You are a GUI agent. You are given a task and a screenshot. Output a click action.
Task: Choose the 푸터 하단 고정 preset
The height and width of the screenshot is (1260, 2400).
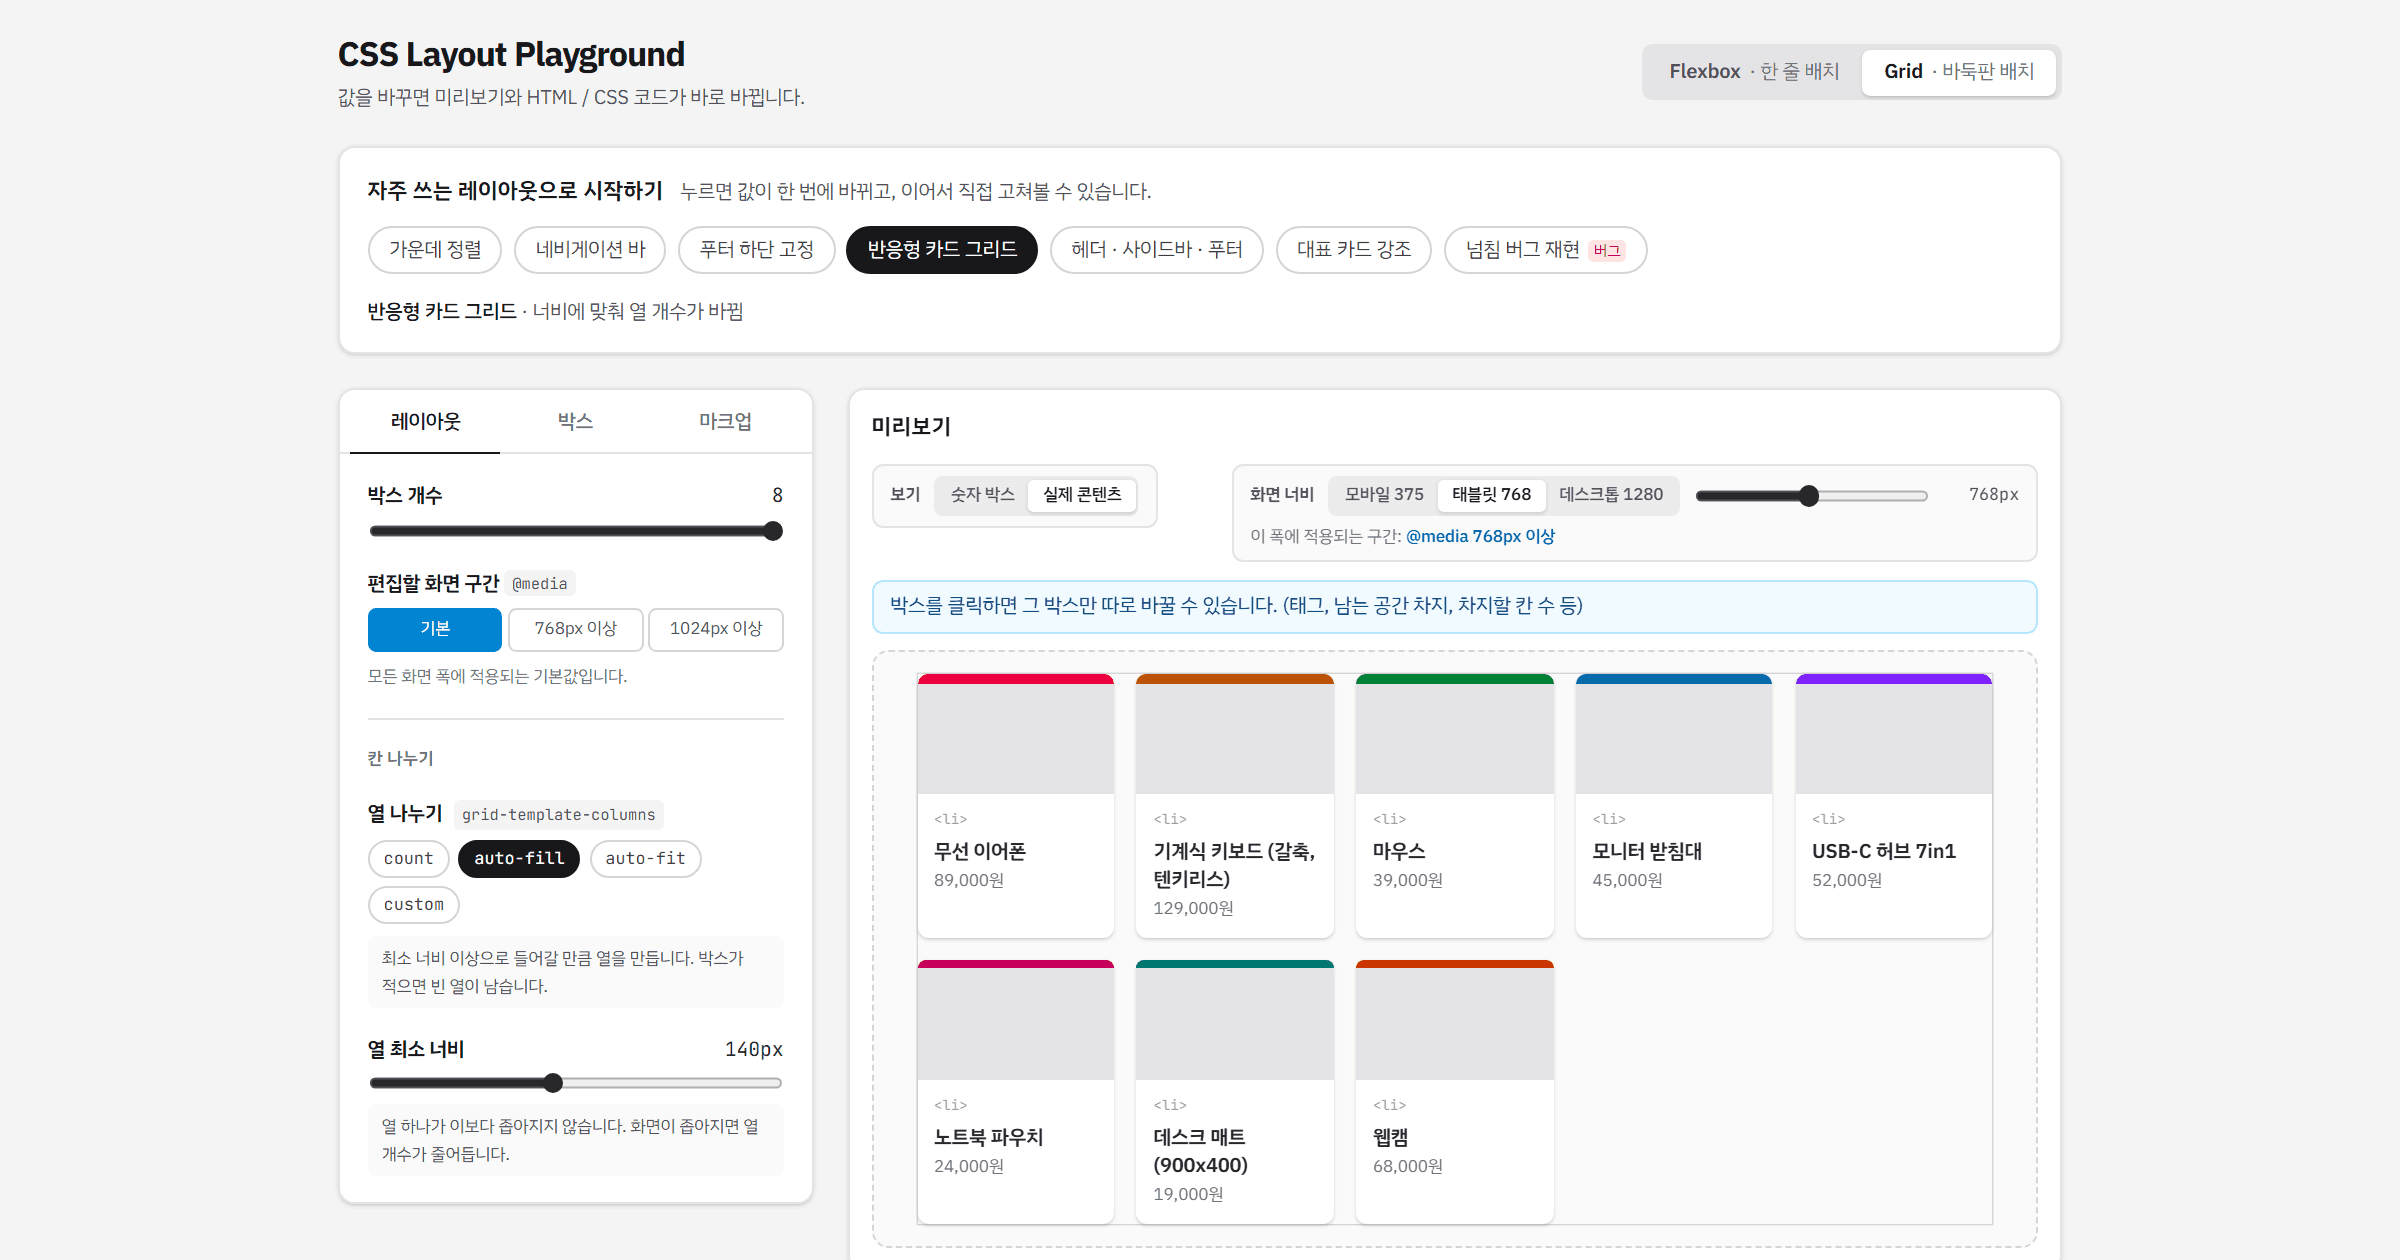(x=756, y=250)
